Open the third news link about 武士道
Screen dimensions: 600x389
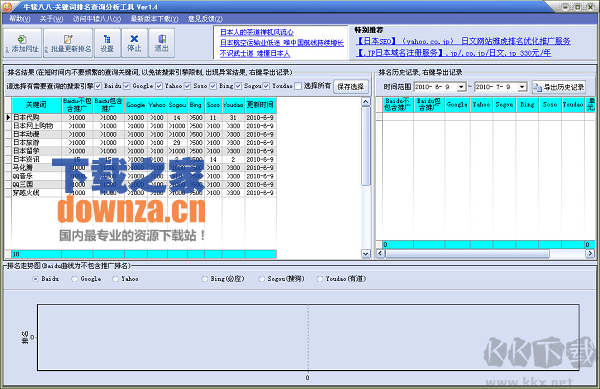pyautogui.click(x=255, y=54)
